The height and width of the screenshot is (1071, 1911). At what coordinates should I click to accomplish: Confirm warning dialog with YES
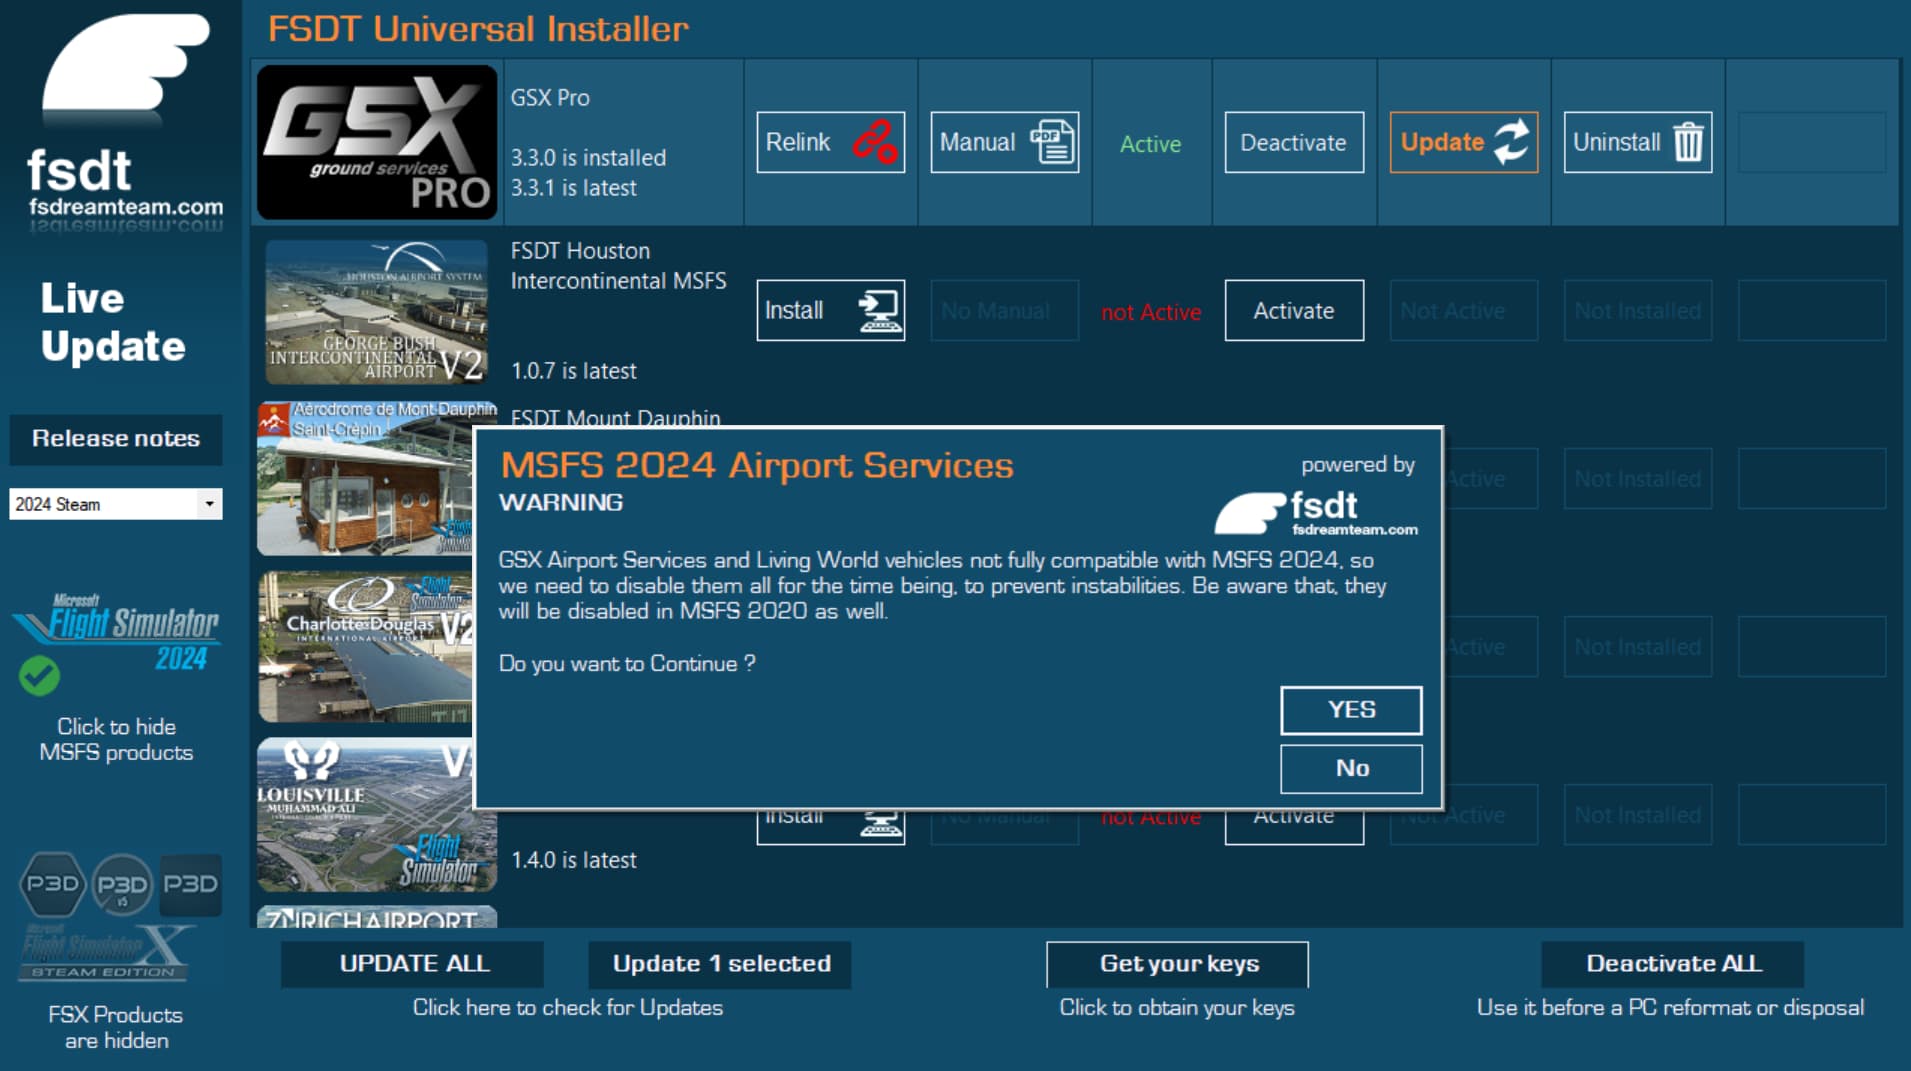click(1351, 710)
